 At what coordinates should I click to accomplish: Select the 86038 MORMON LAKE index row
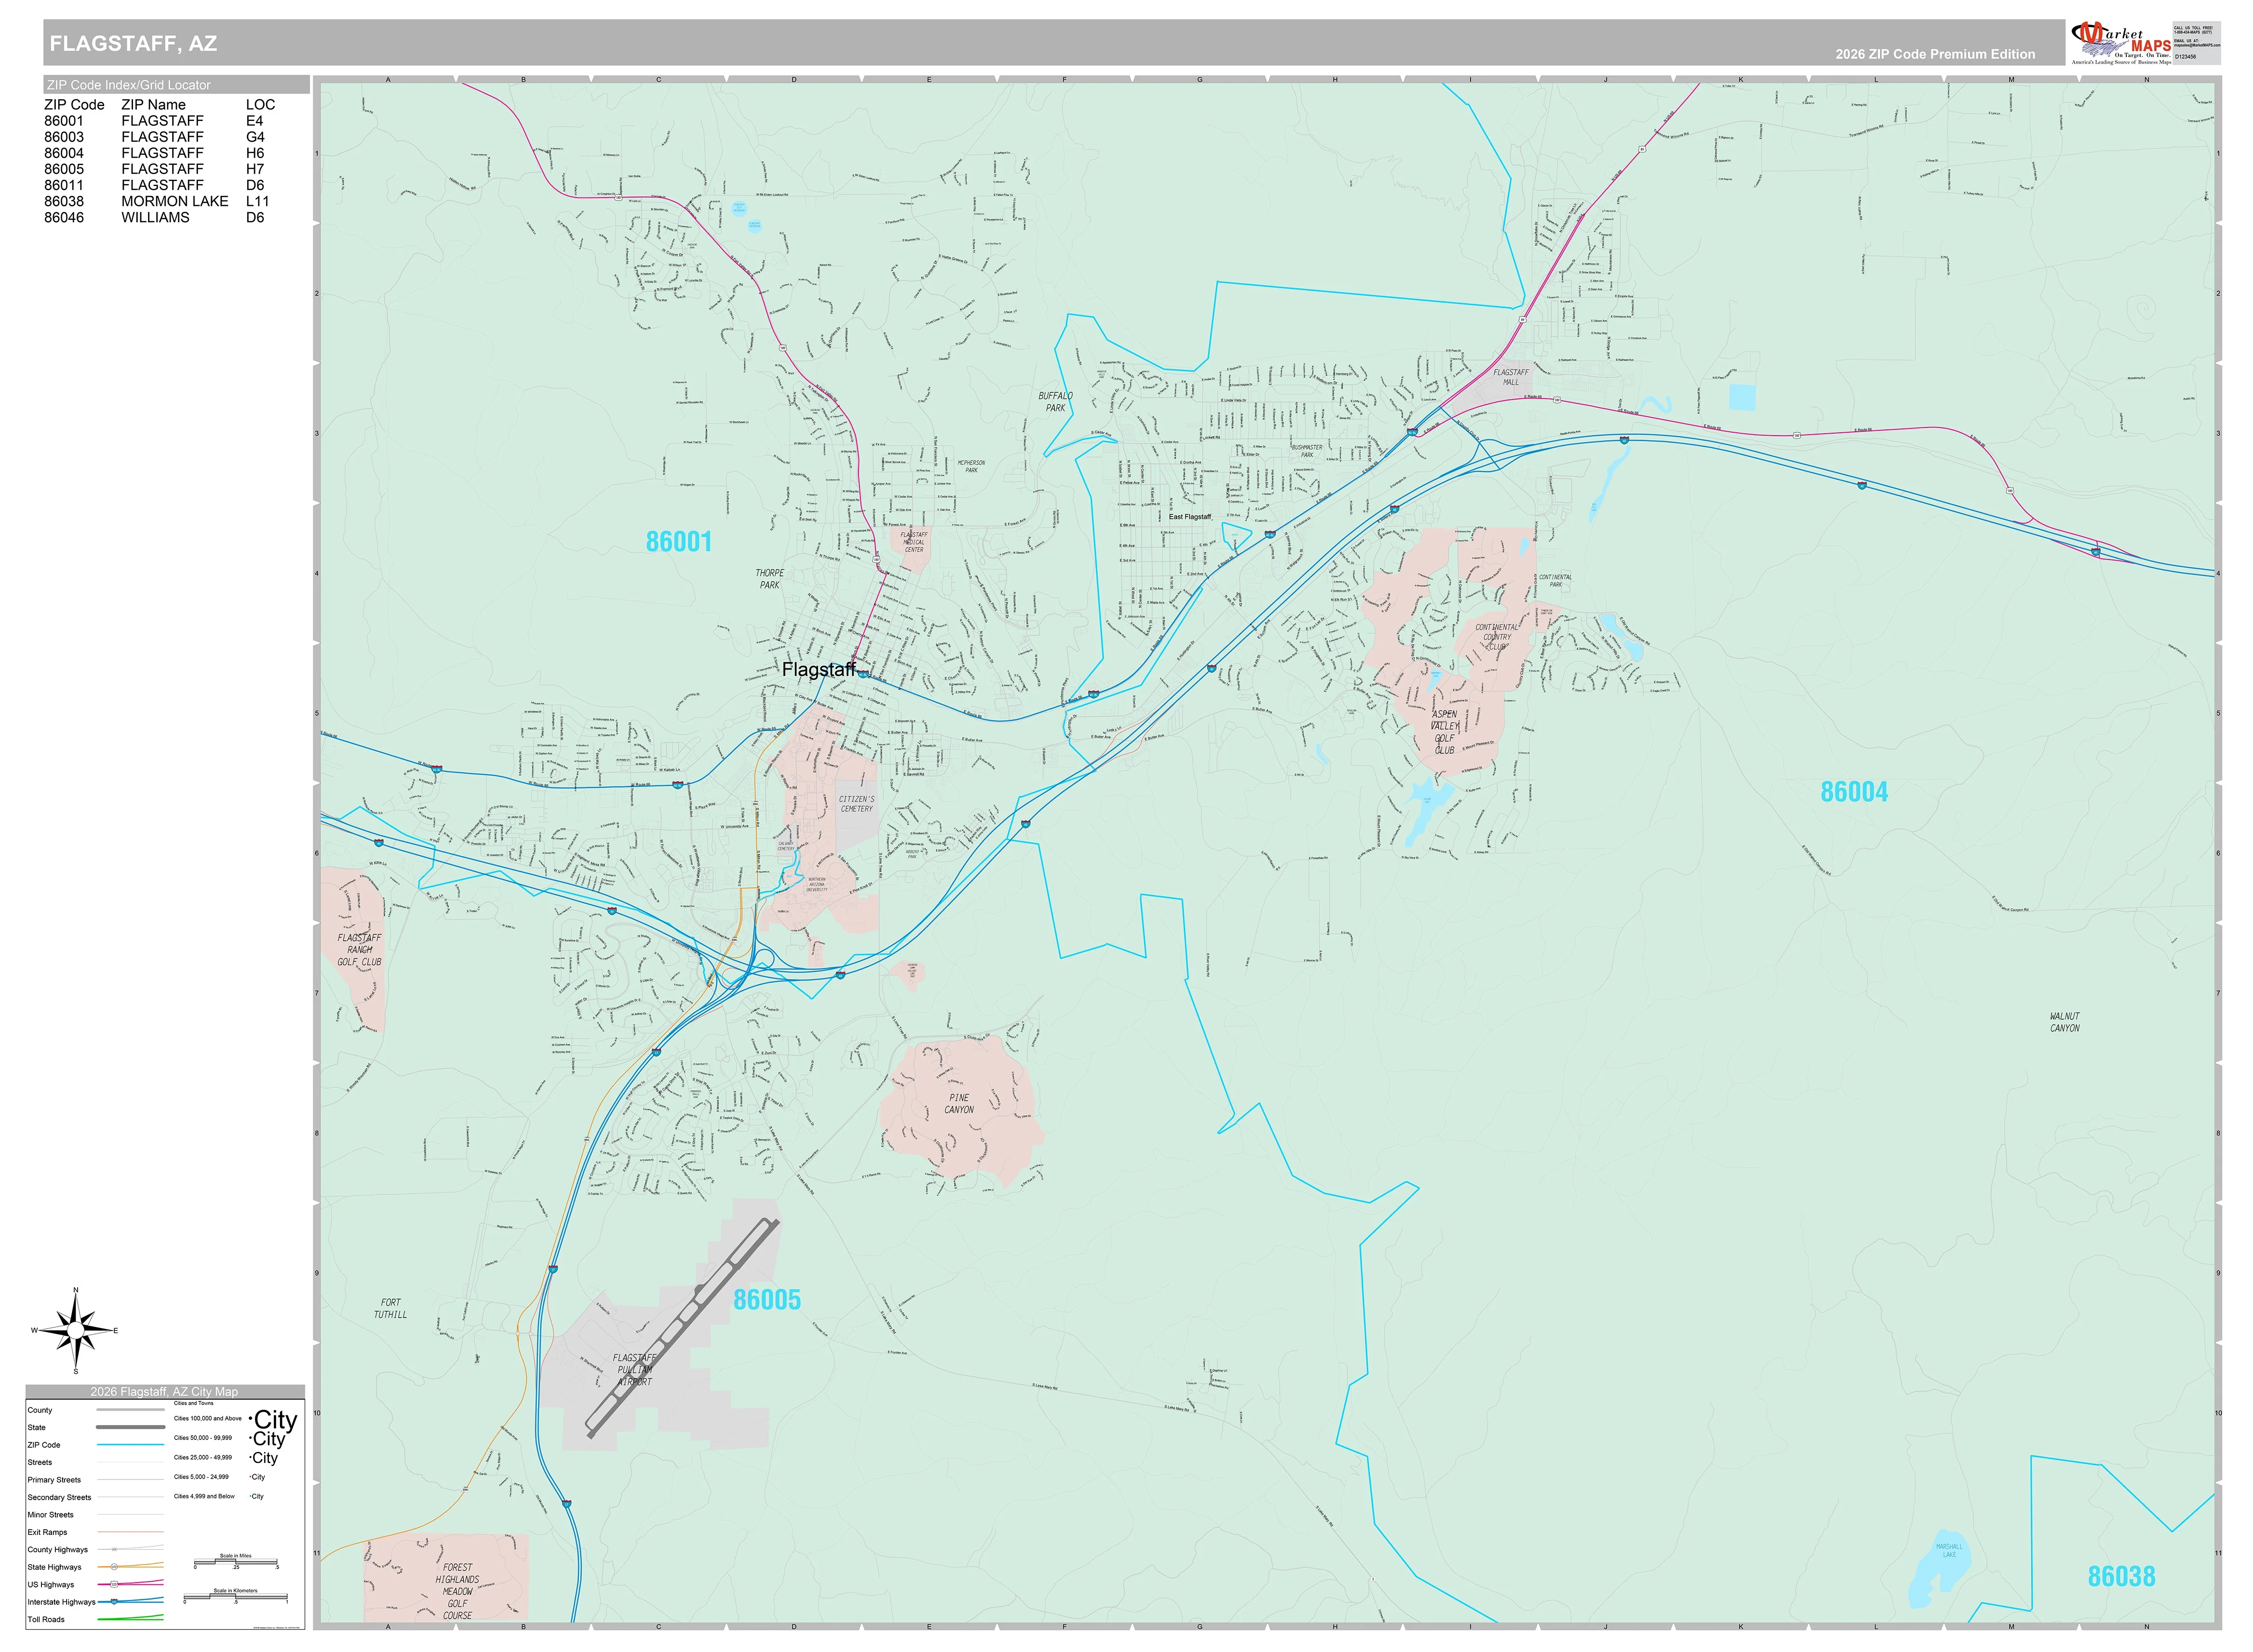coord(157,201)
